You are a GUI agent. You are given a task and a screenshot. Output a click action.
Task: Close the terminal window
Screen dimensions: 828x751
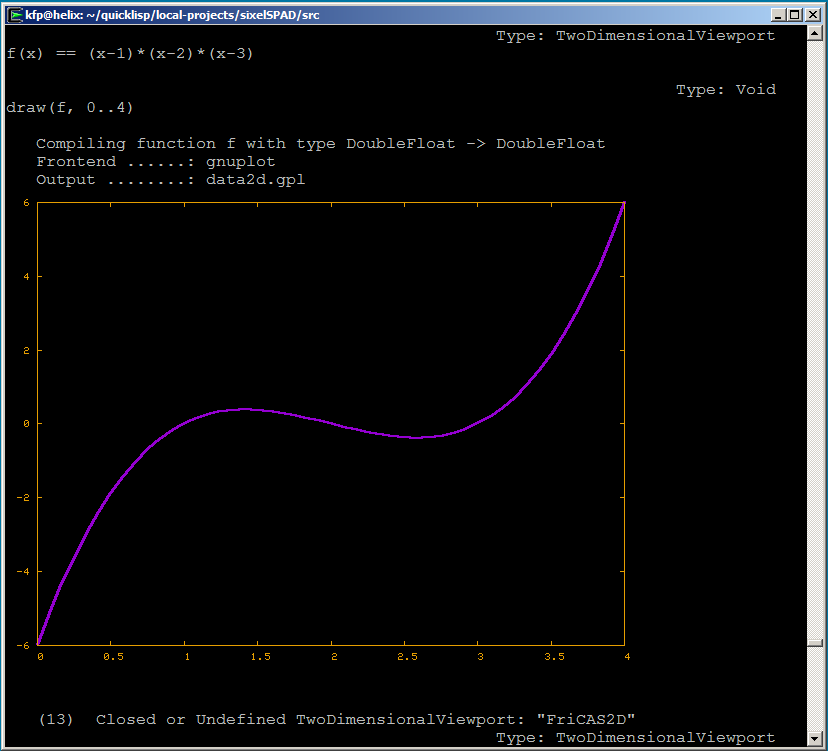point(813,15)
